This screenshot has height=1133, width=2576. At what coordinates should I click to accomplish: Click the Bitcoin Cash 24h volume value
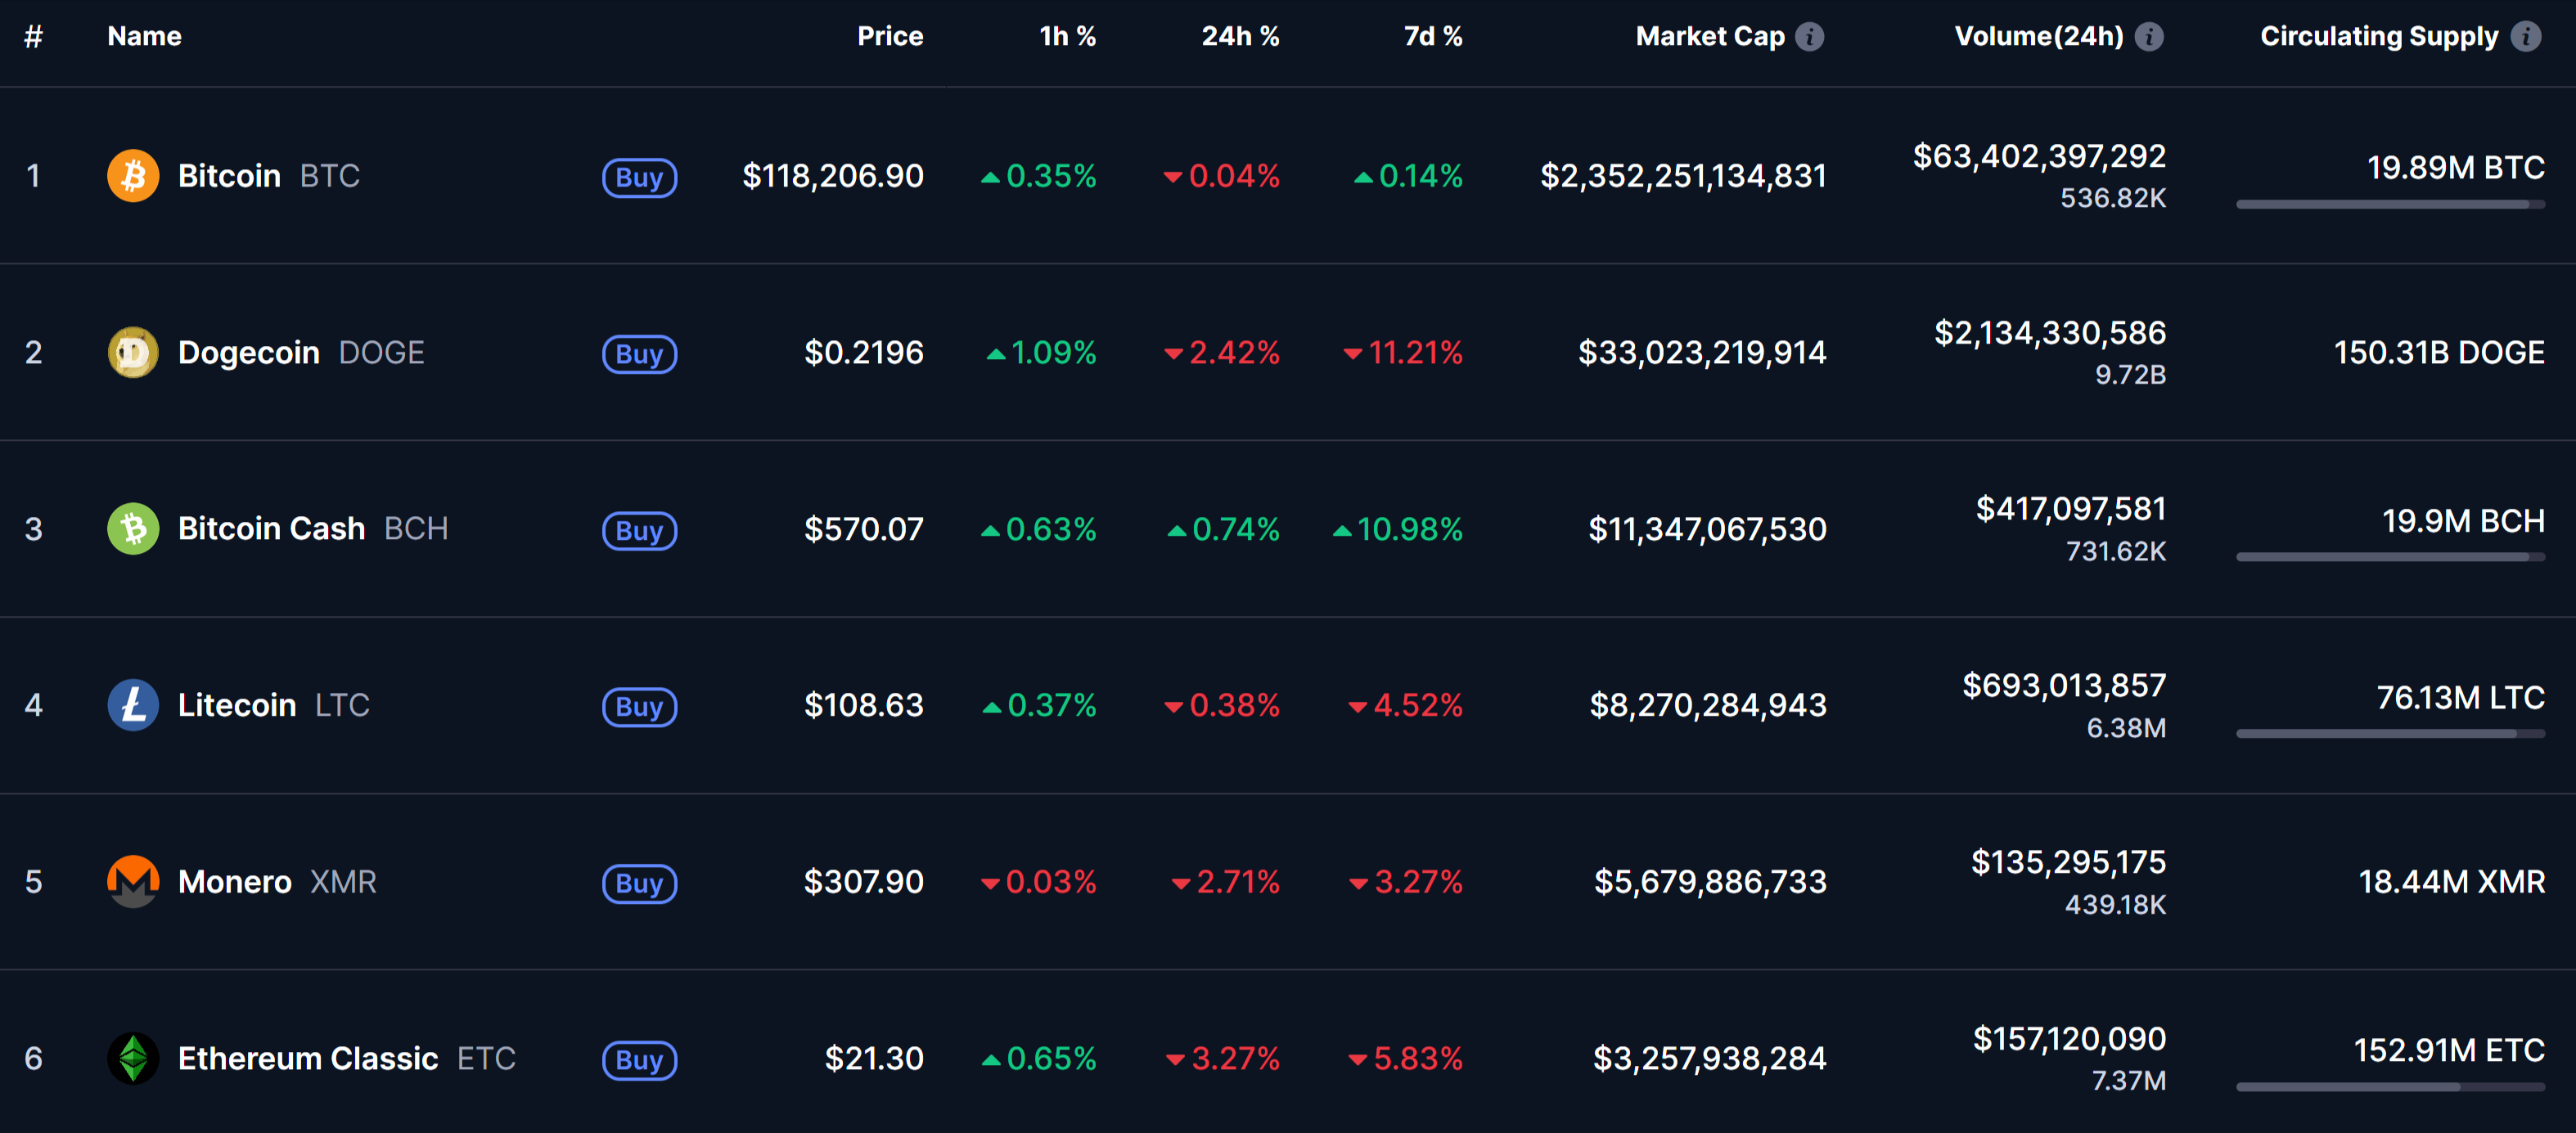(x=2071, y=509)
